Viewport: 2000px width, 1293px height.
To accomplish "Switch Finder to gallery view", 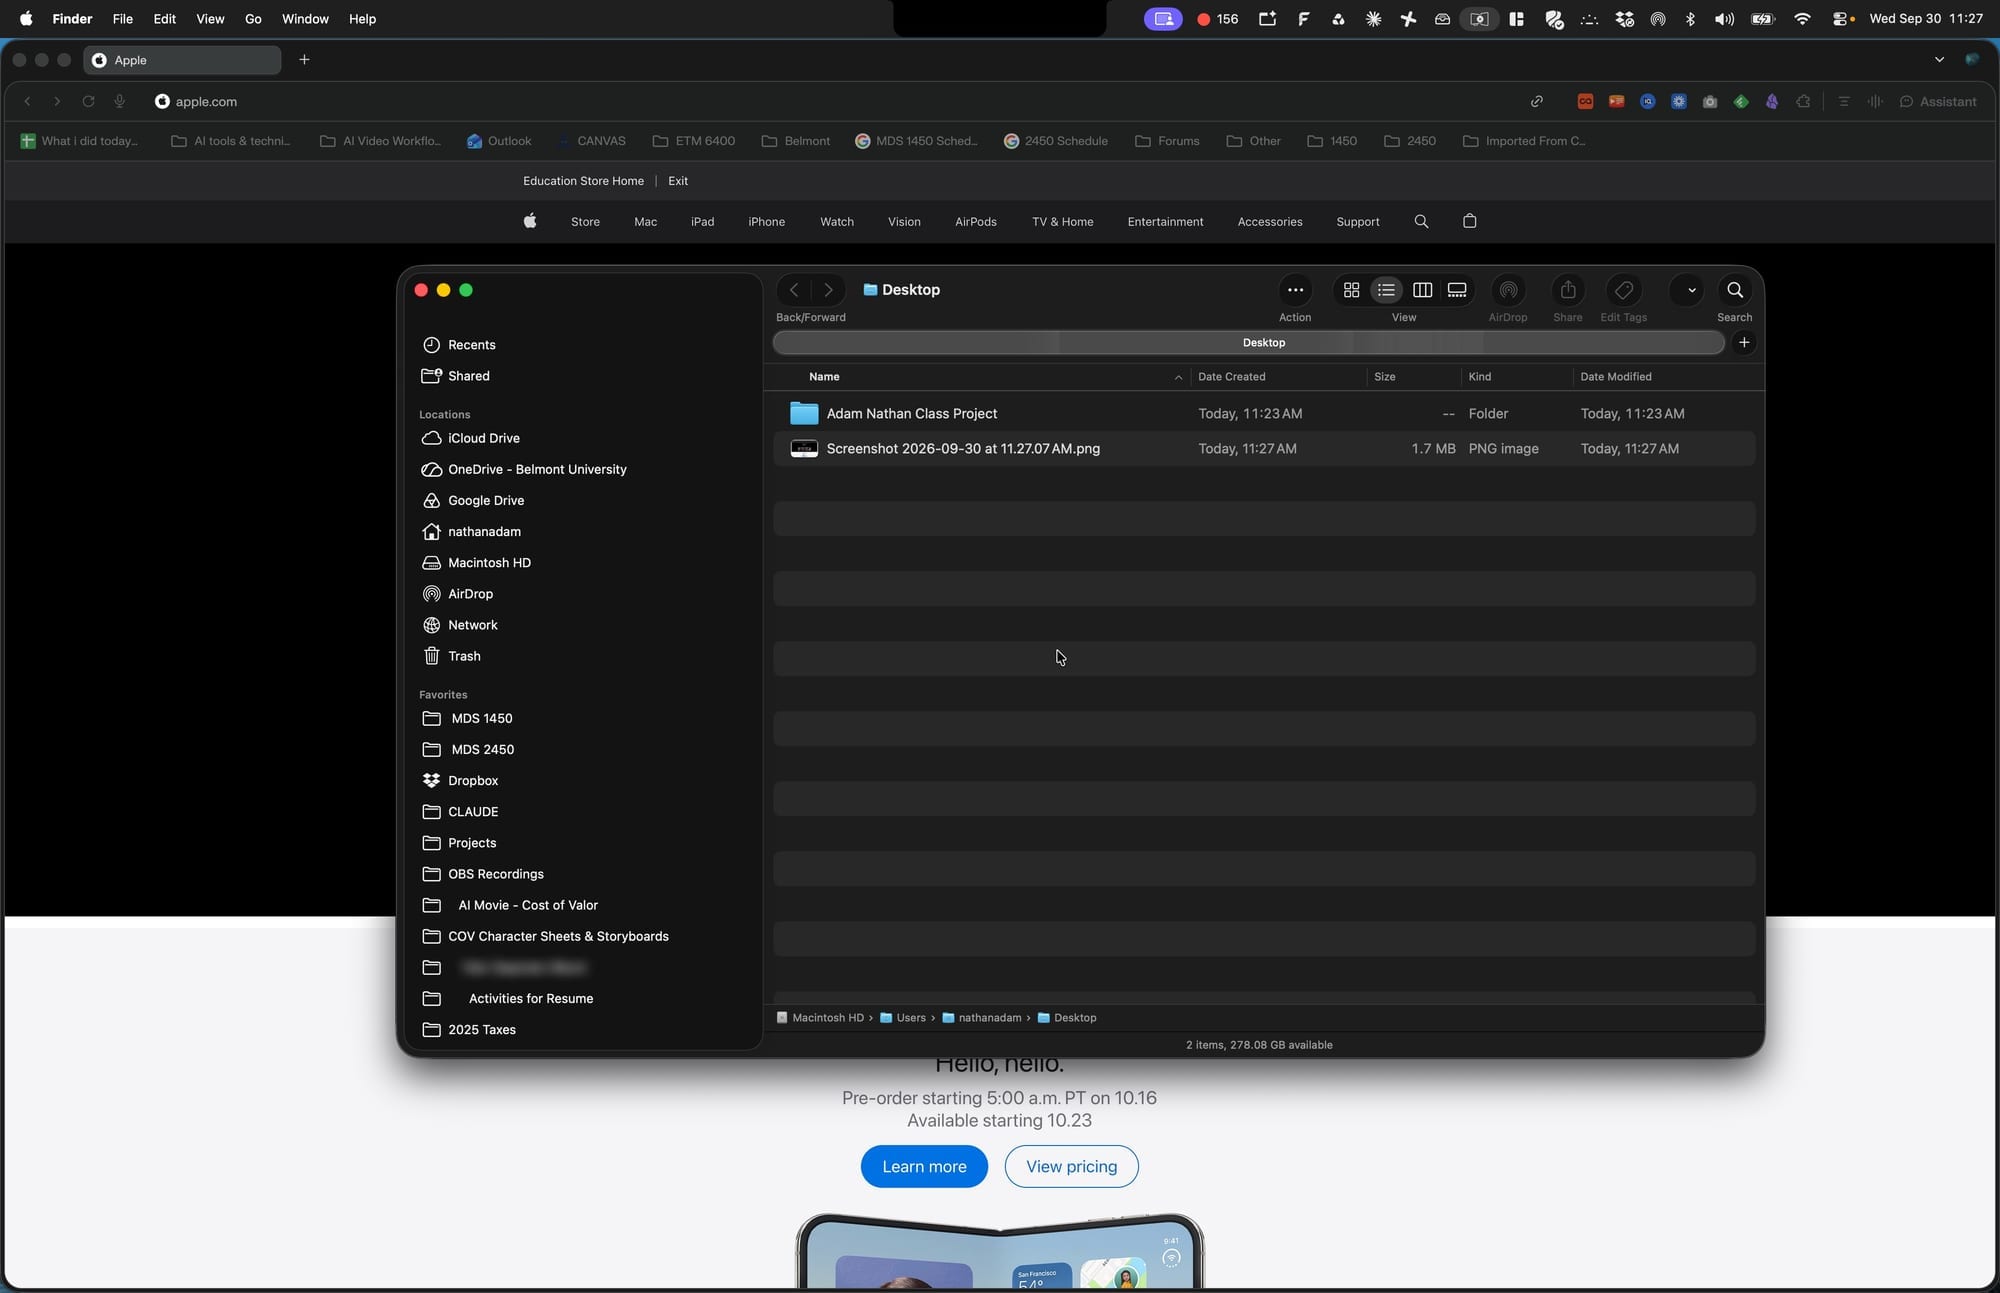I will pos(1457,290).
